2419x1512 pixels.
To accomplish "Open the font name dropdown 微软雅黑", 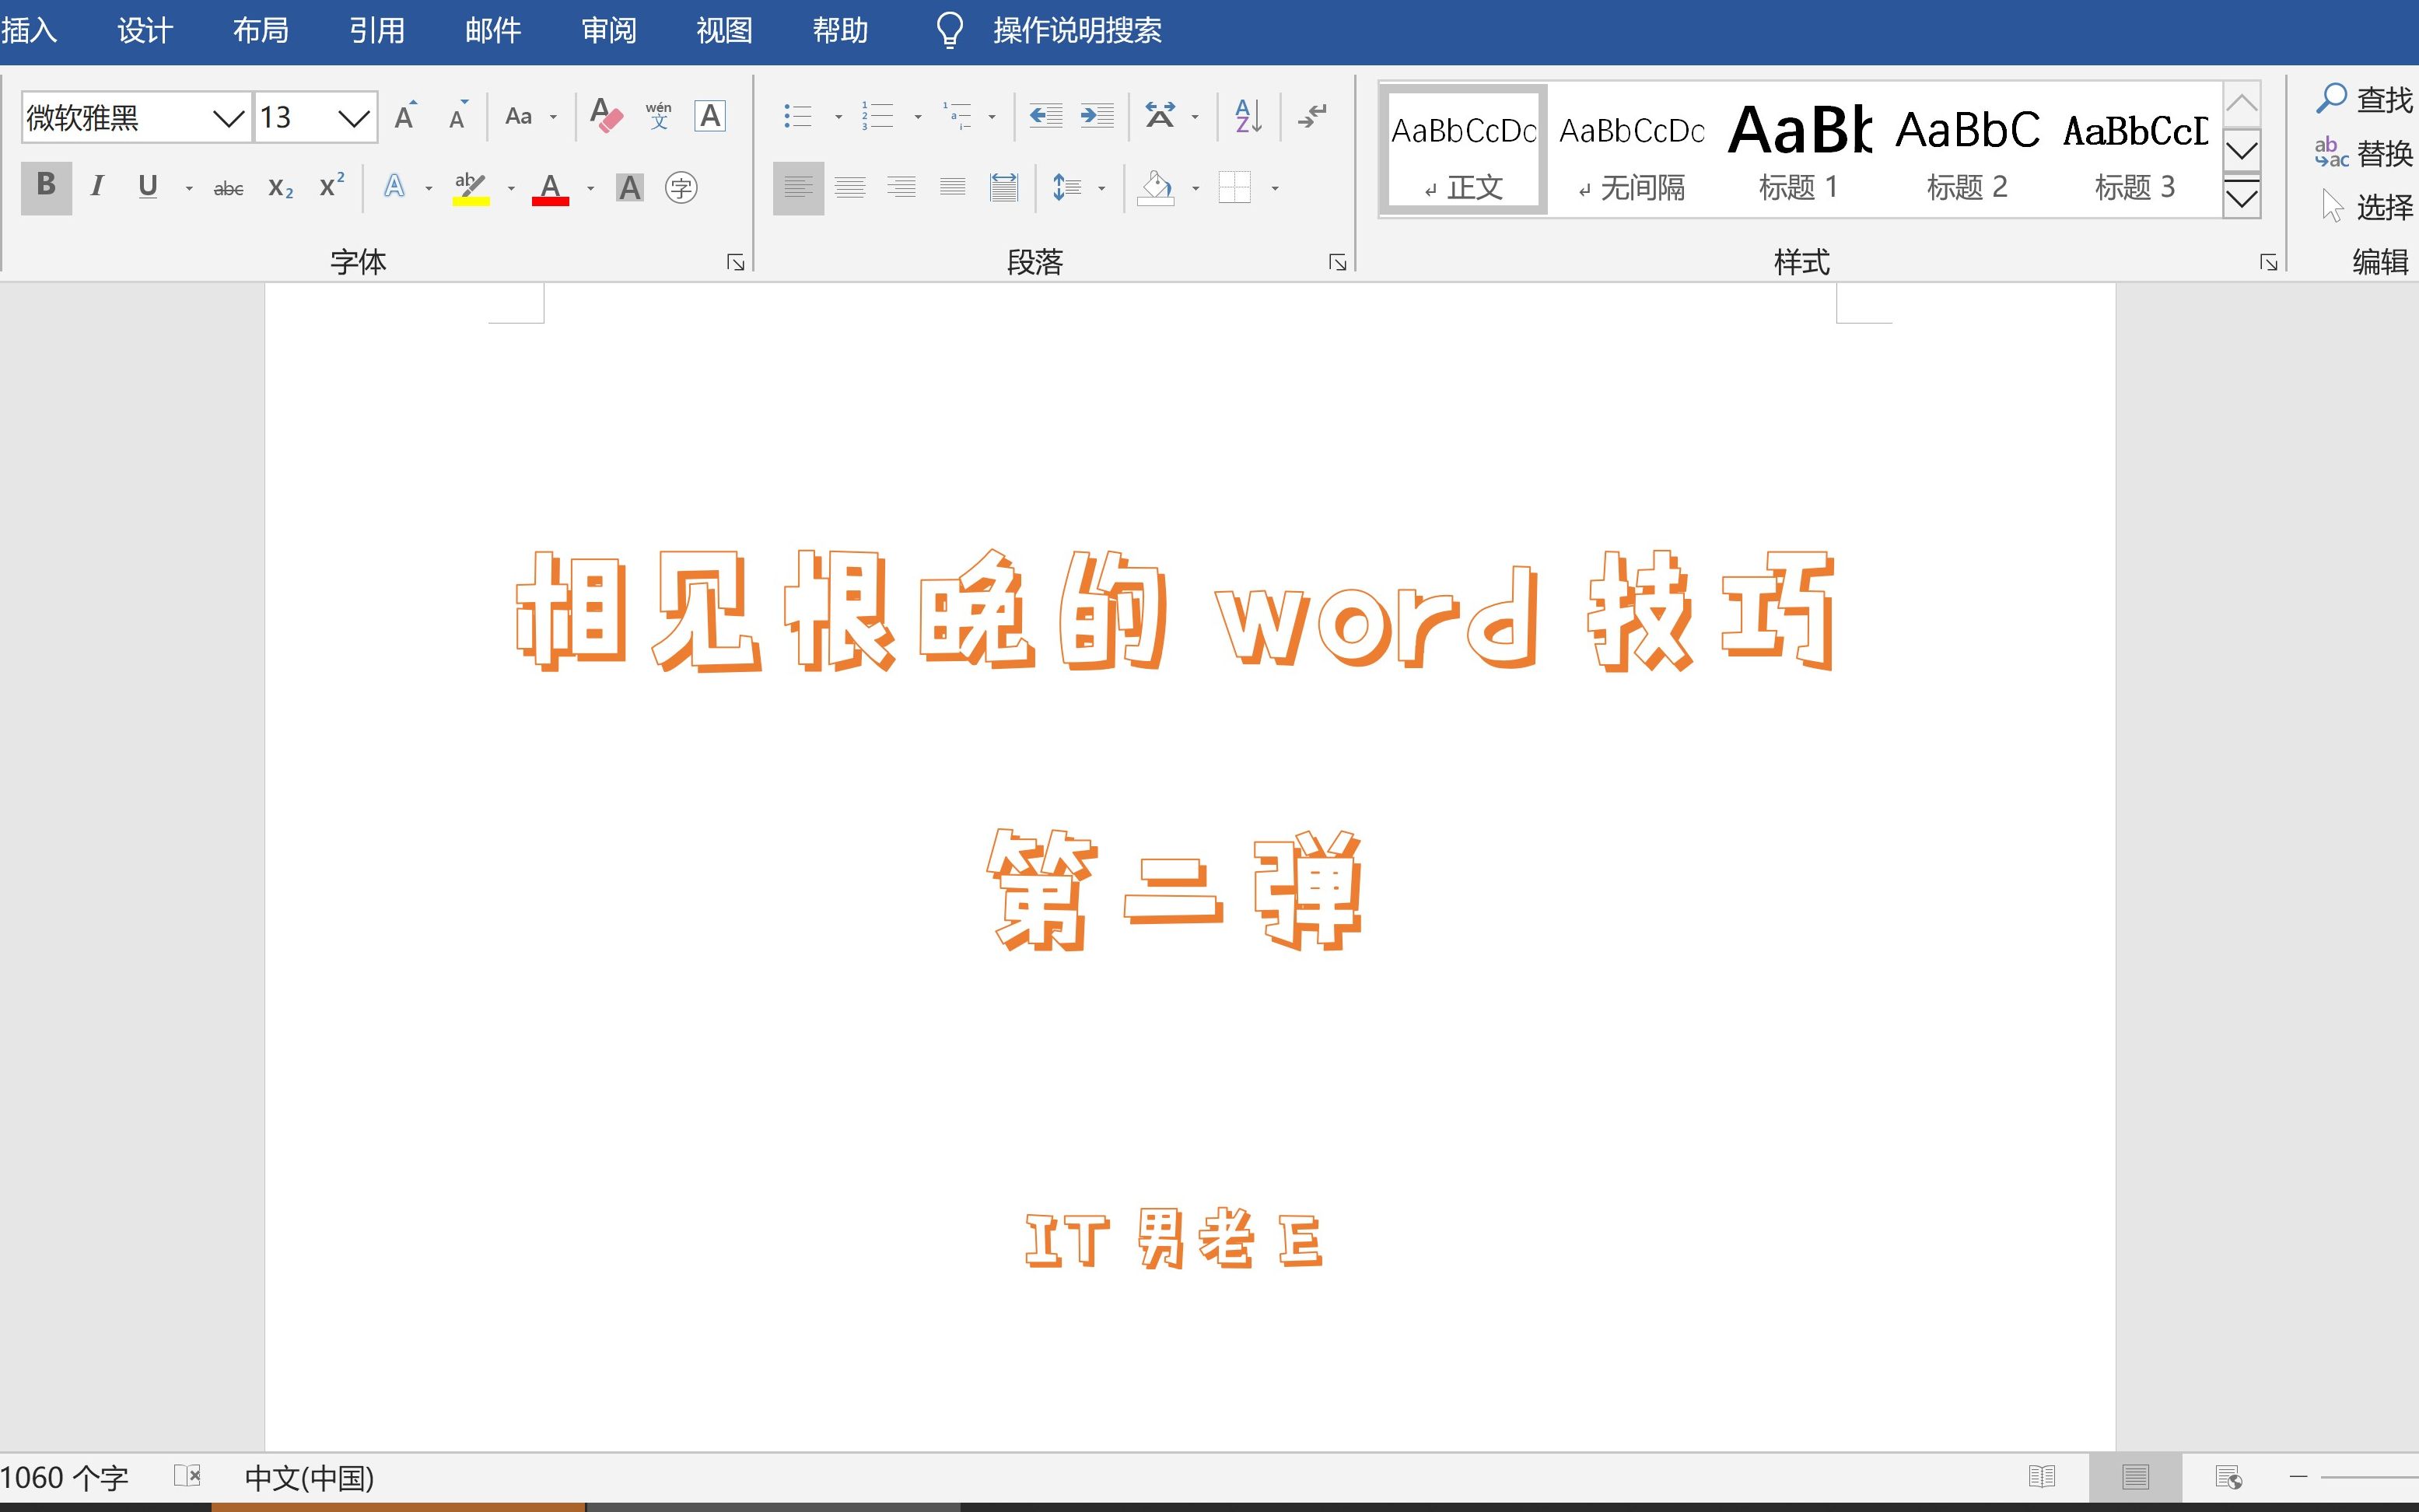I will tap(229, 118).
